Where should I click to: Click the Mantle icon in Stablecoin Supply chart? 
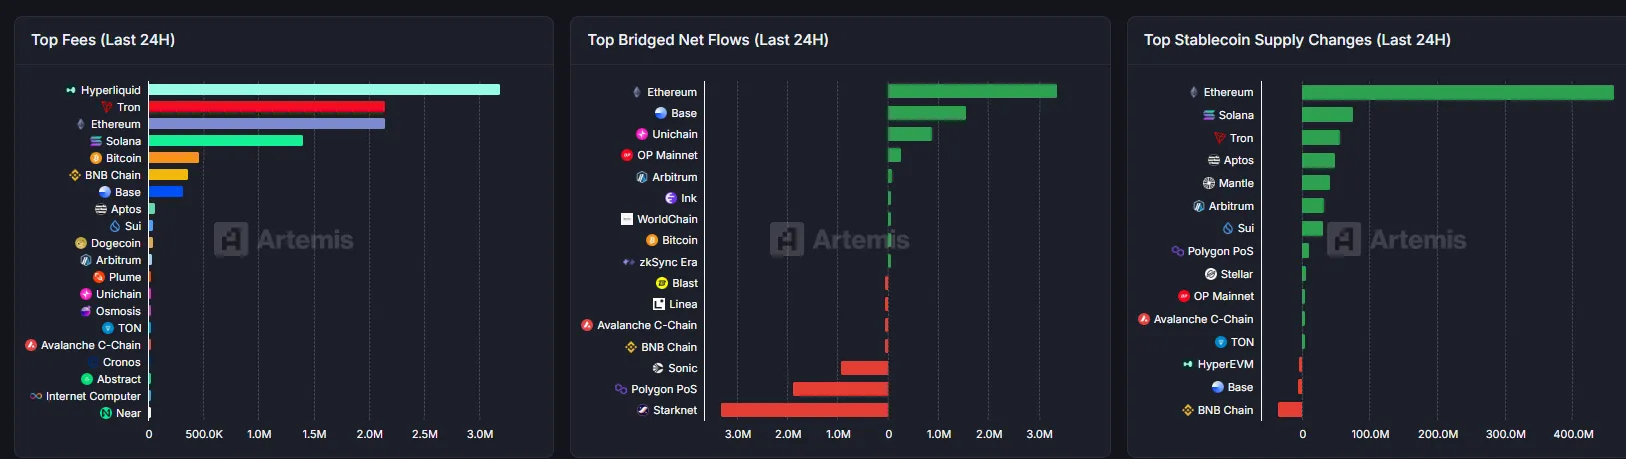(x=1209, y=183)
